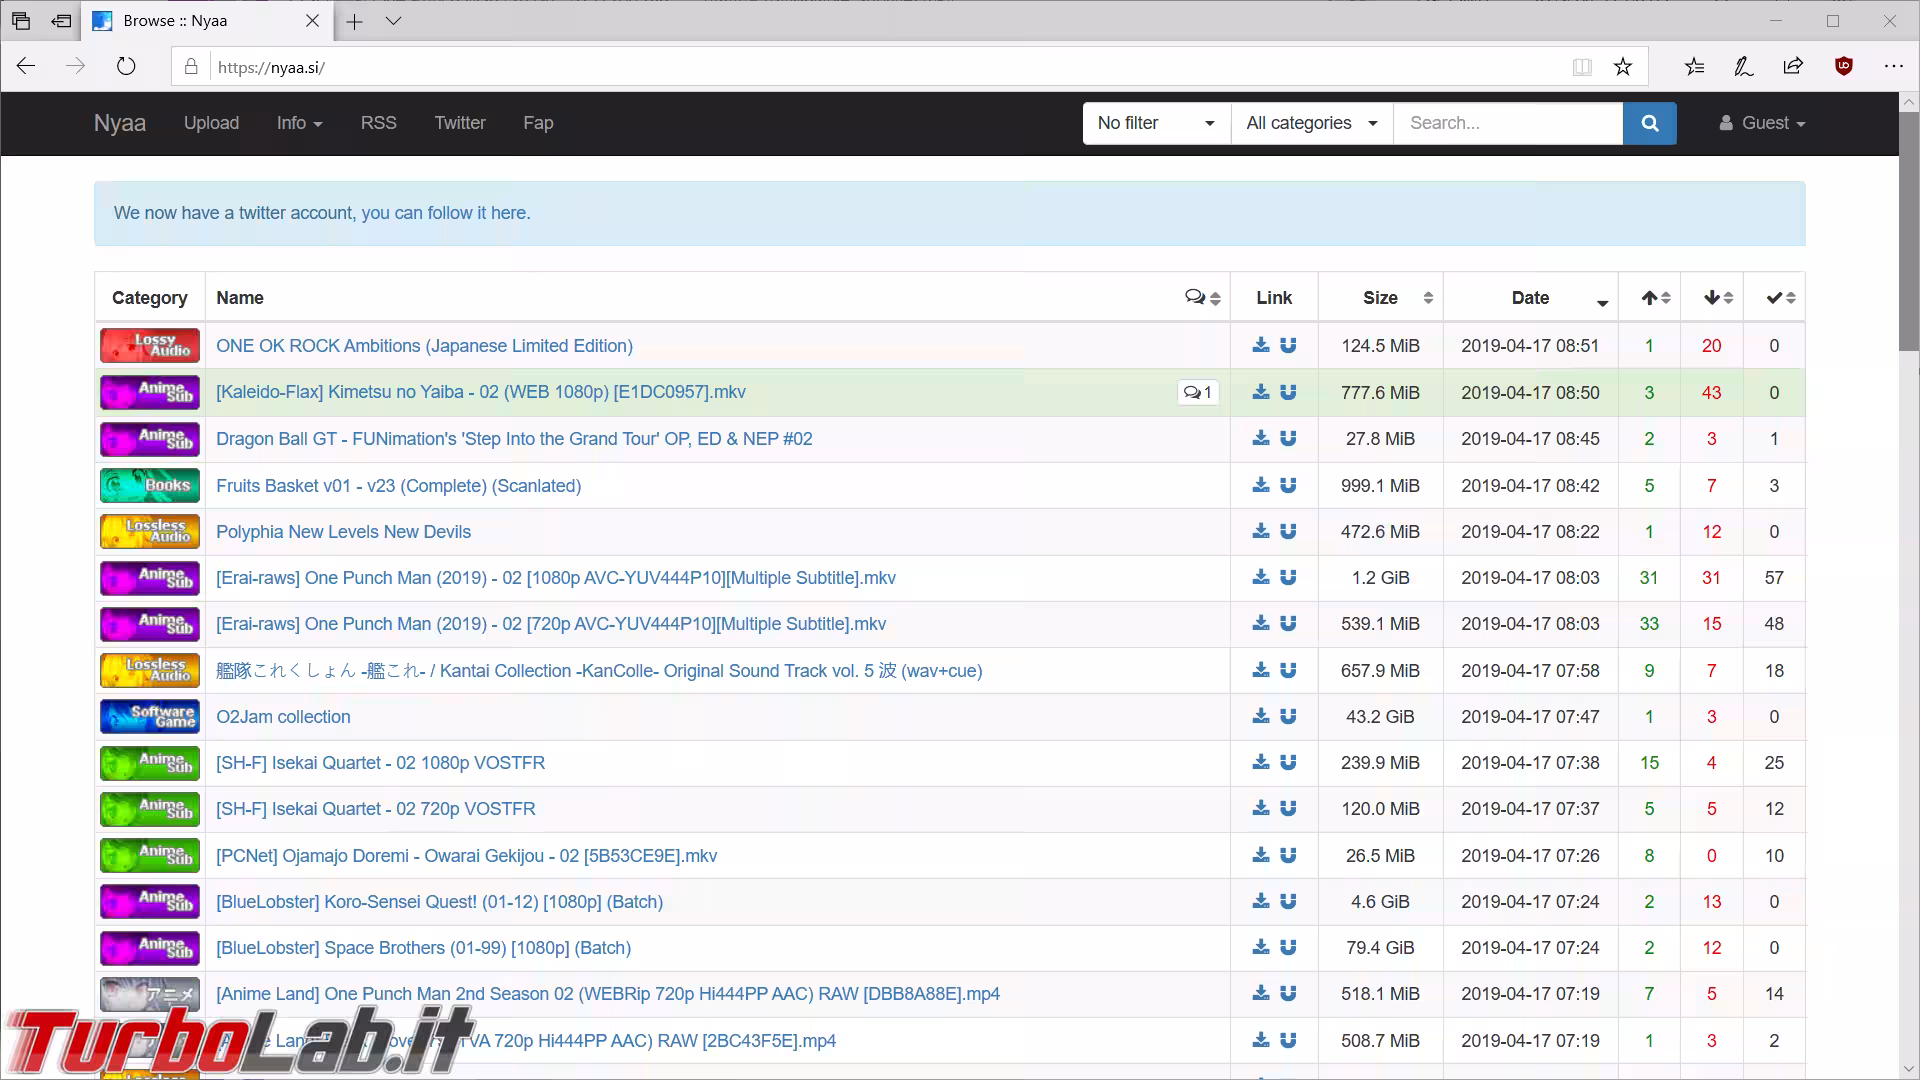This screenshot has width=1920, height=1080.
Task: Download torrent file for ONE OK ROCK Ambitions
Action: pos(1261,345)
